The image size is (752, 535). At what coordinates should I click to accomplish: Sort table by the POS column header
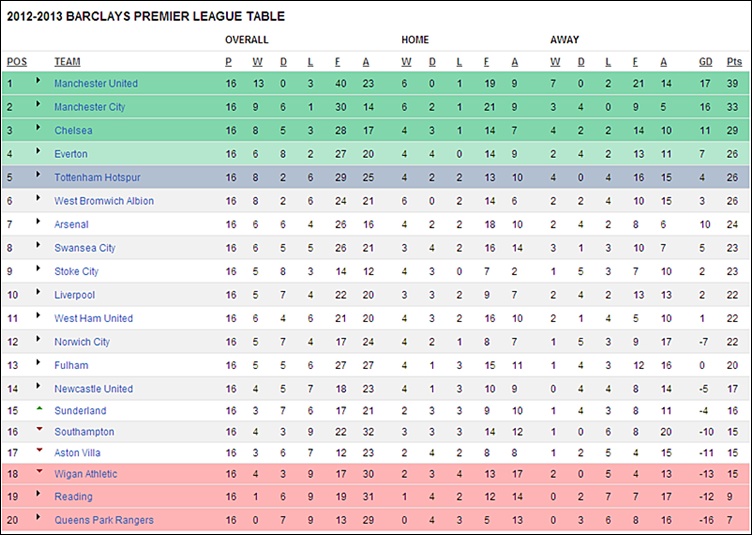[17, 62]
